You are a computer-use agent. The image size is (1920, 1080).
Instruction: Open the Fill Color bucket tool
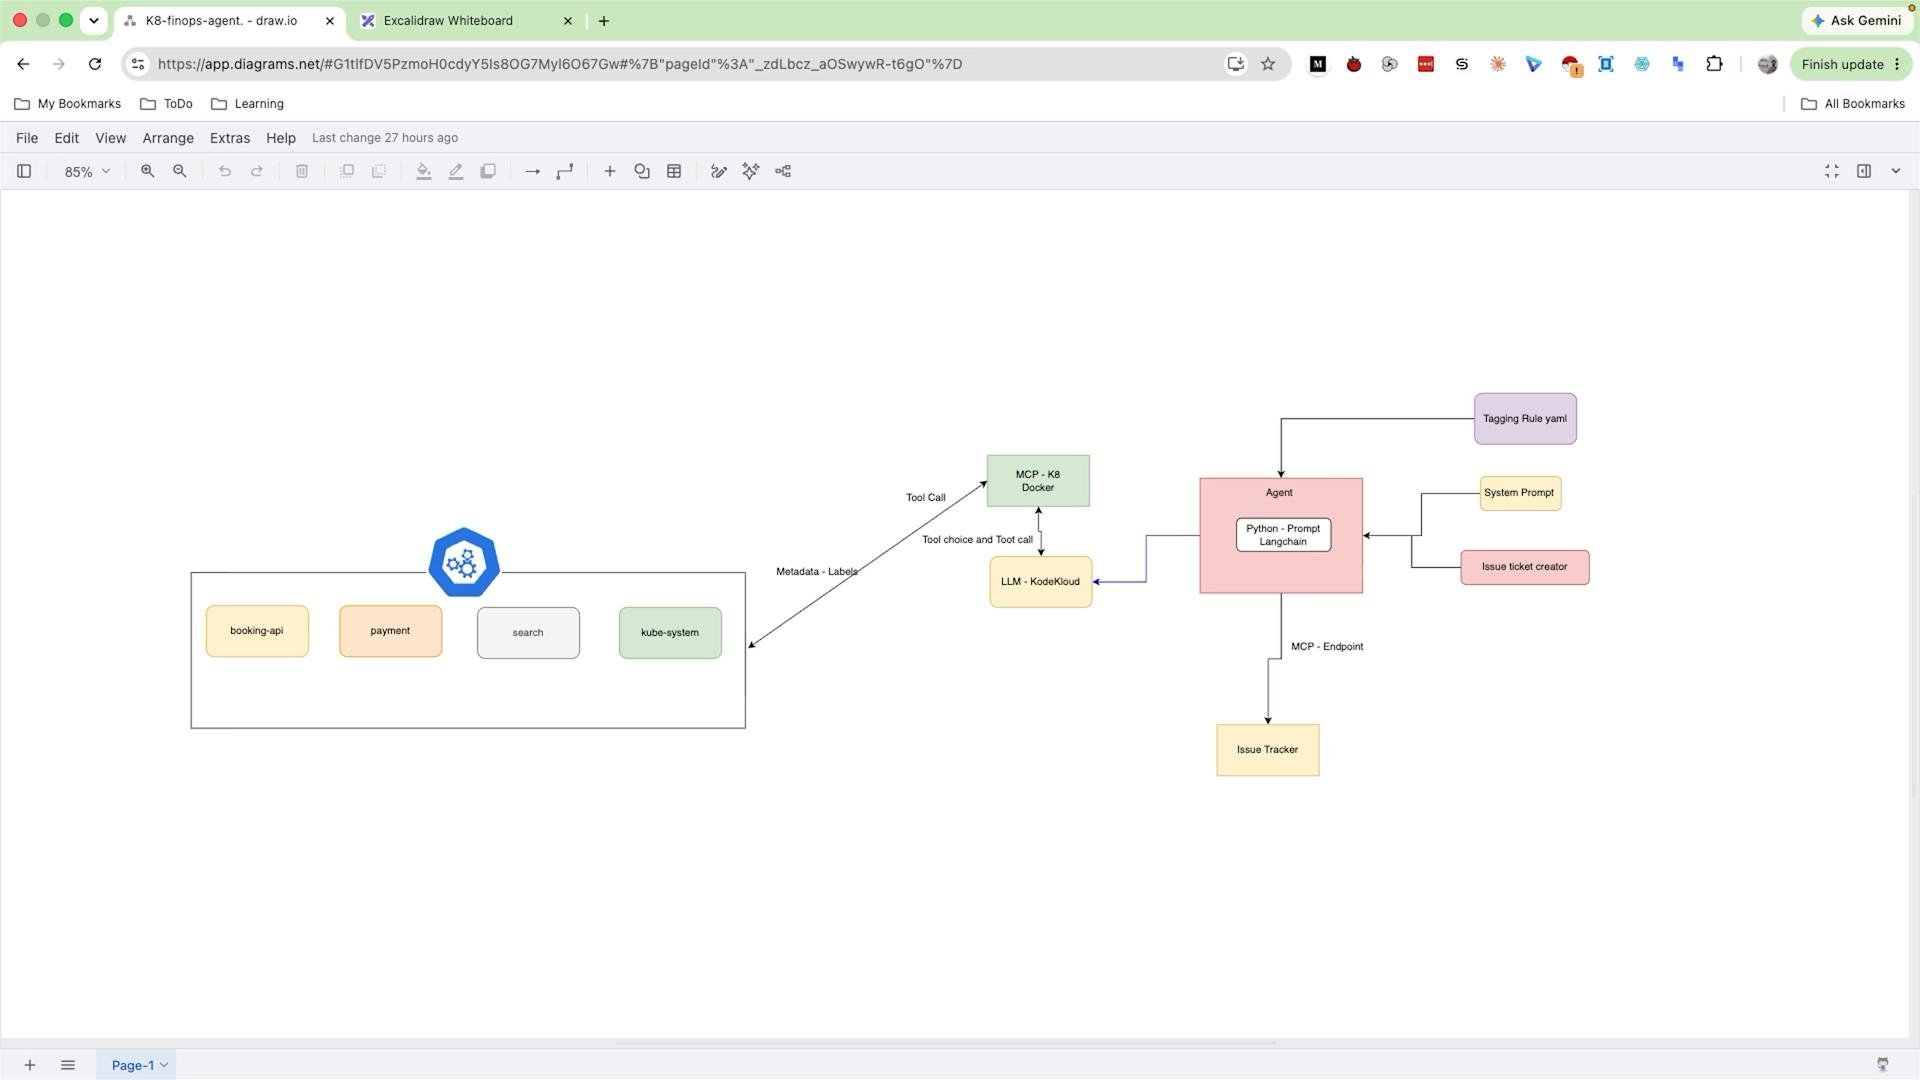(424, 171)
